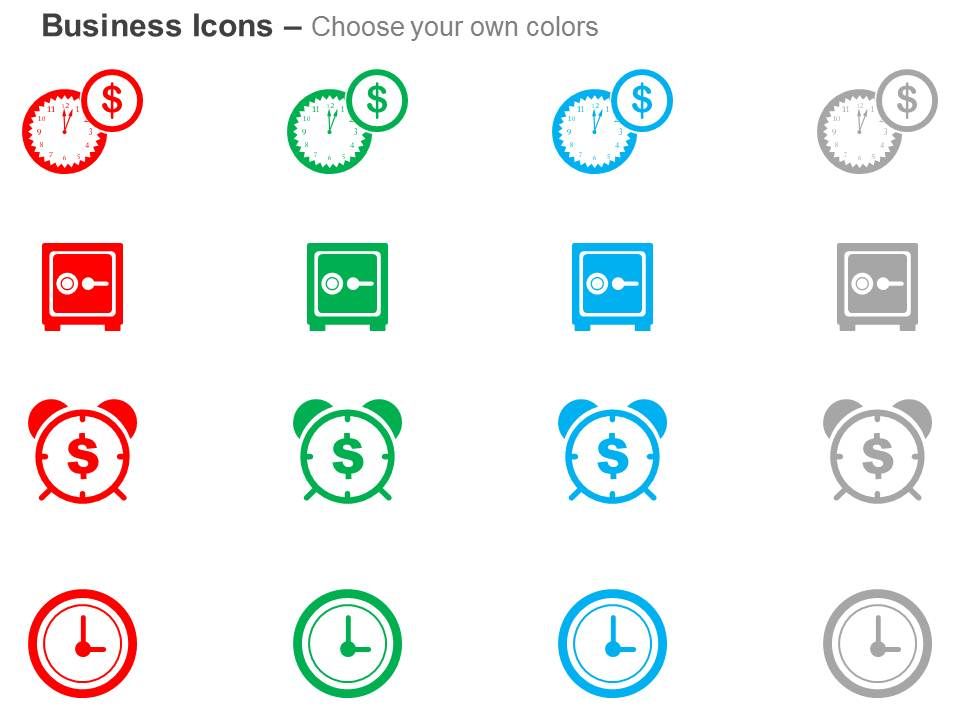Click the blue clock with dollar coin icon
960x720 pixels.
coord(612,122)
